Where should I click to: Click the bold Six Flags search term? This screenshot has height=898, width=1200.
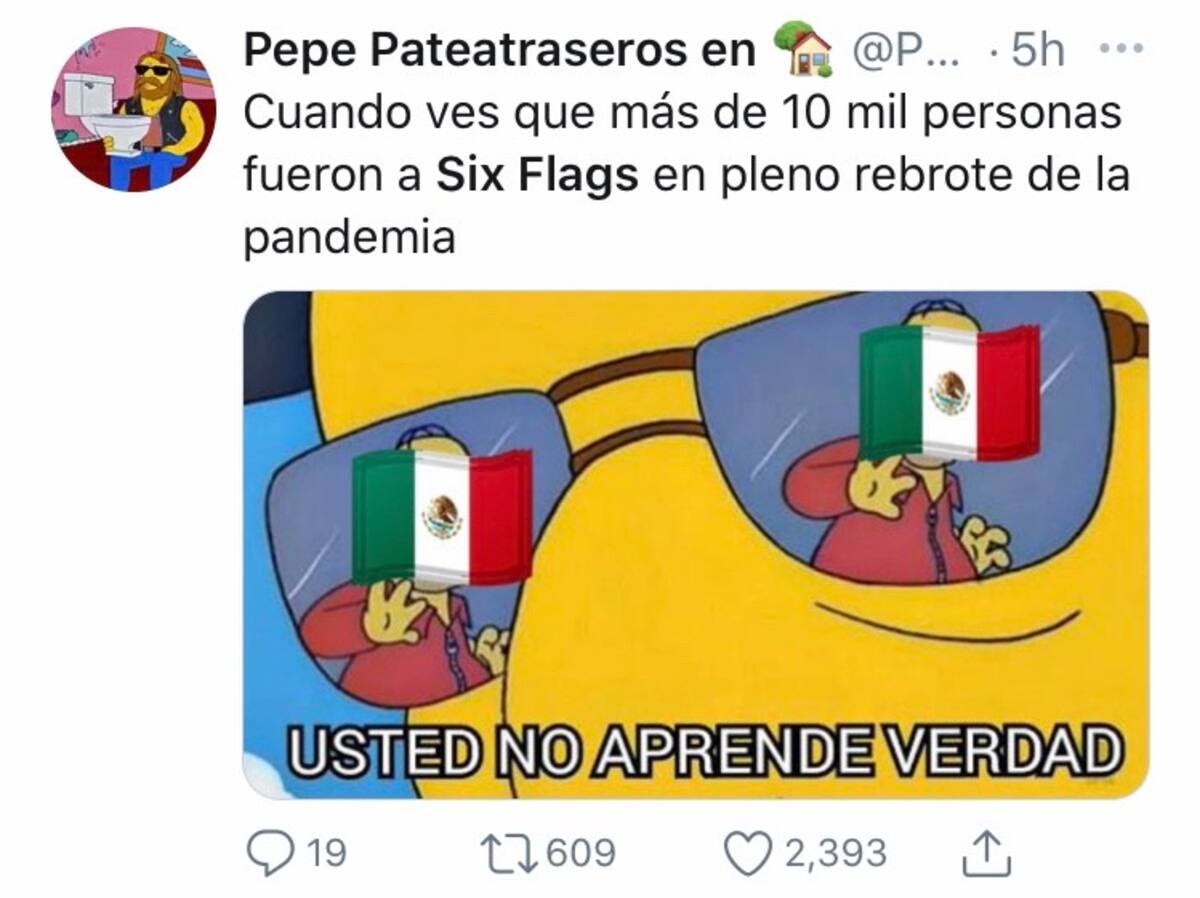[x=537, y=177]
